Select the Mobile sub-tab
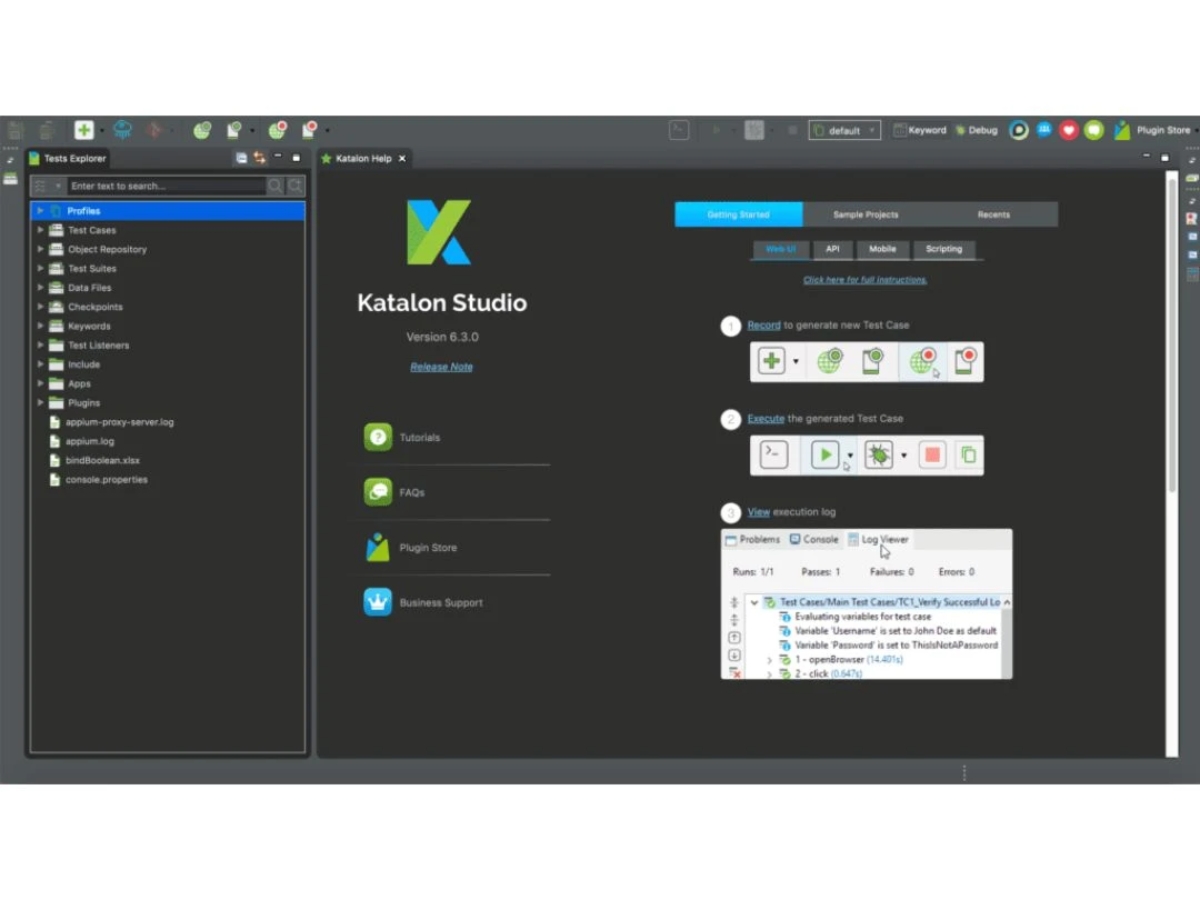Image resolution: width=1200 pixels, height=900 pixels. click(883, 249)
